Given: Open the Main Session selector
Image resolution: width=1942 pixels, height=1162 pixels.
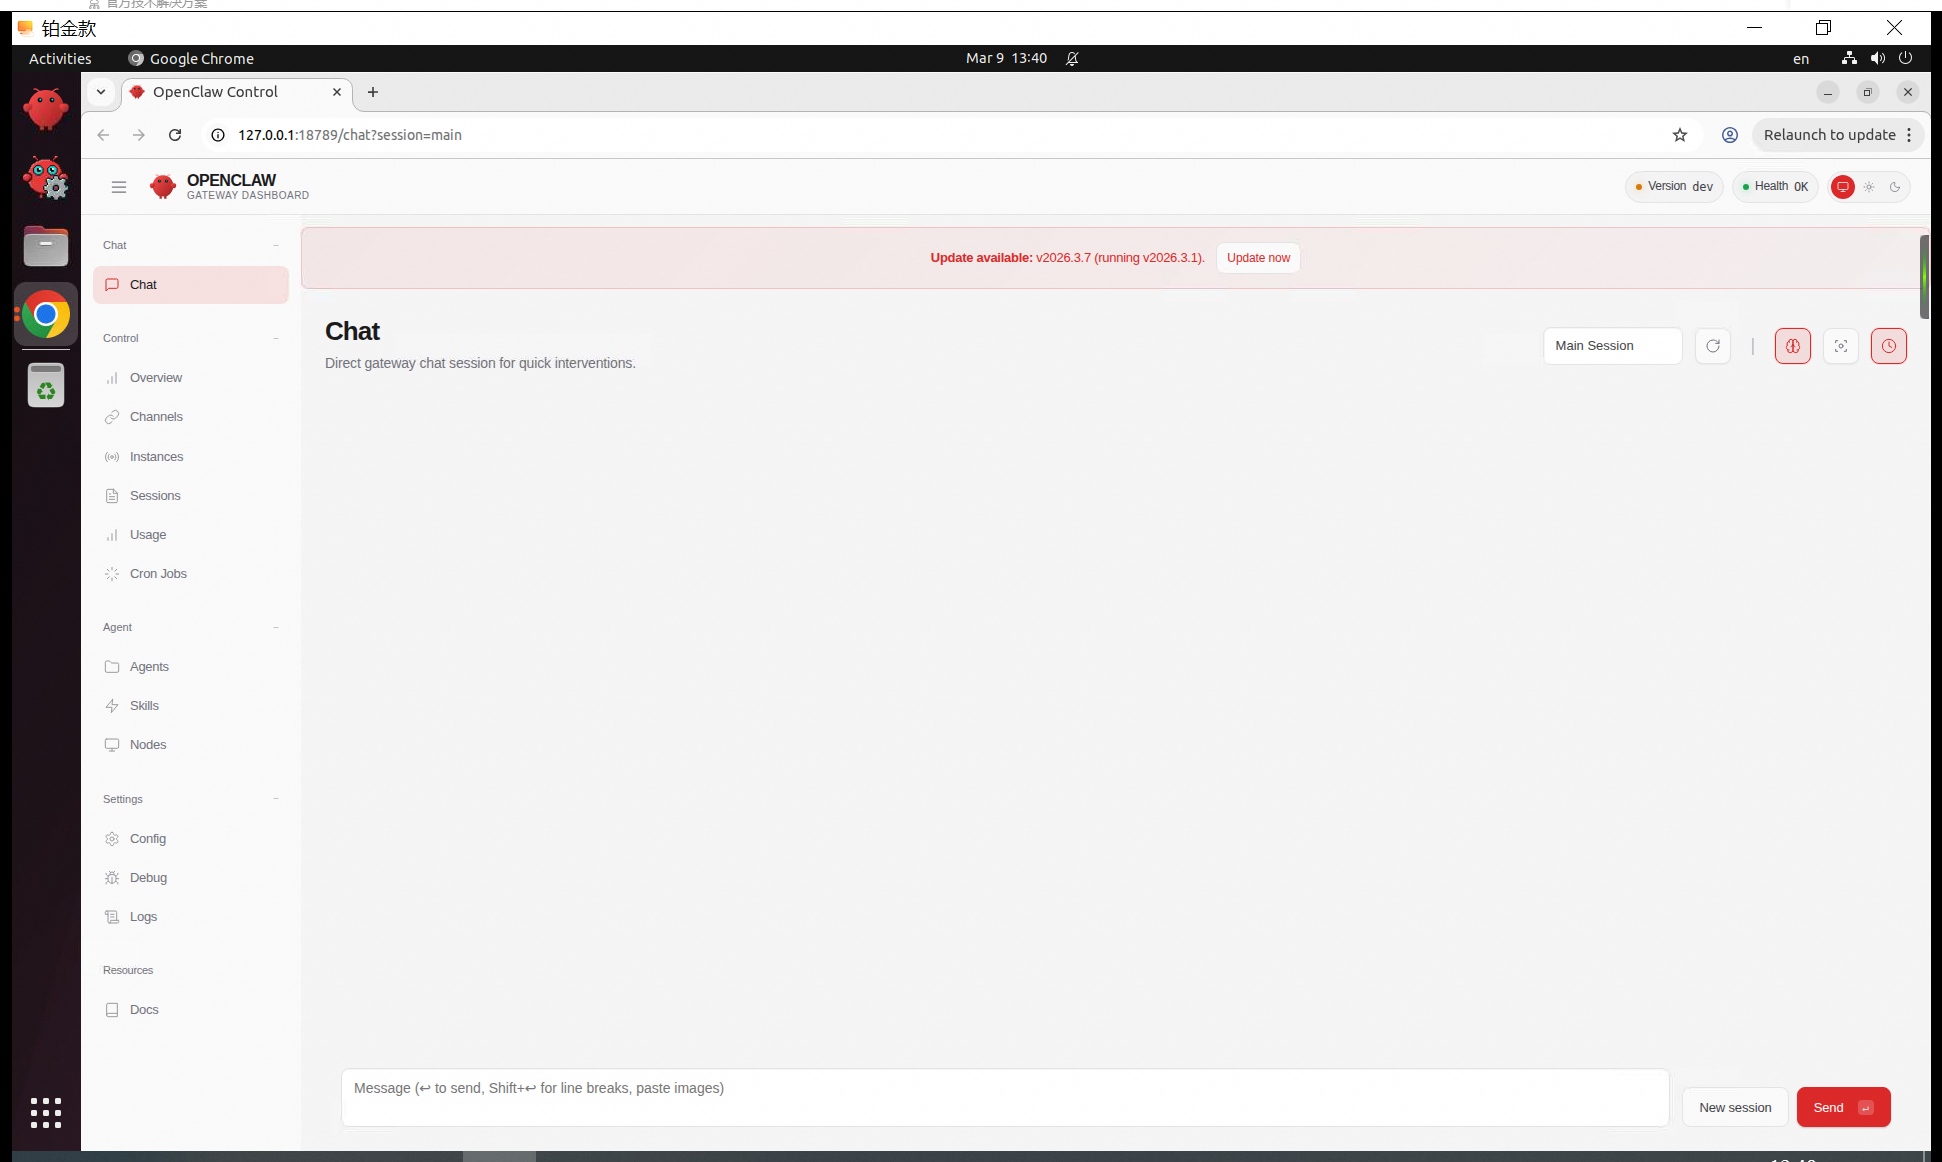Looking at the screenshot, I should click(x=1612, y=346).
